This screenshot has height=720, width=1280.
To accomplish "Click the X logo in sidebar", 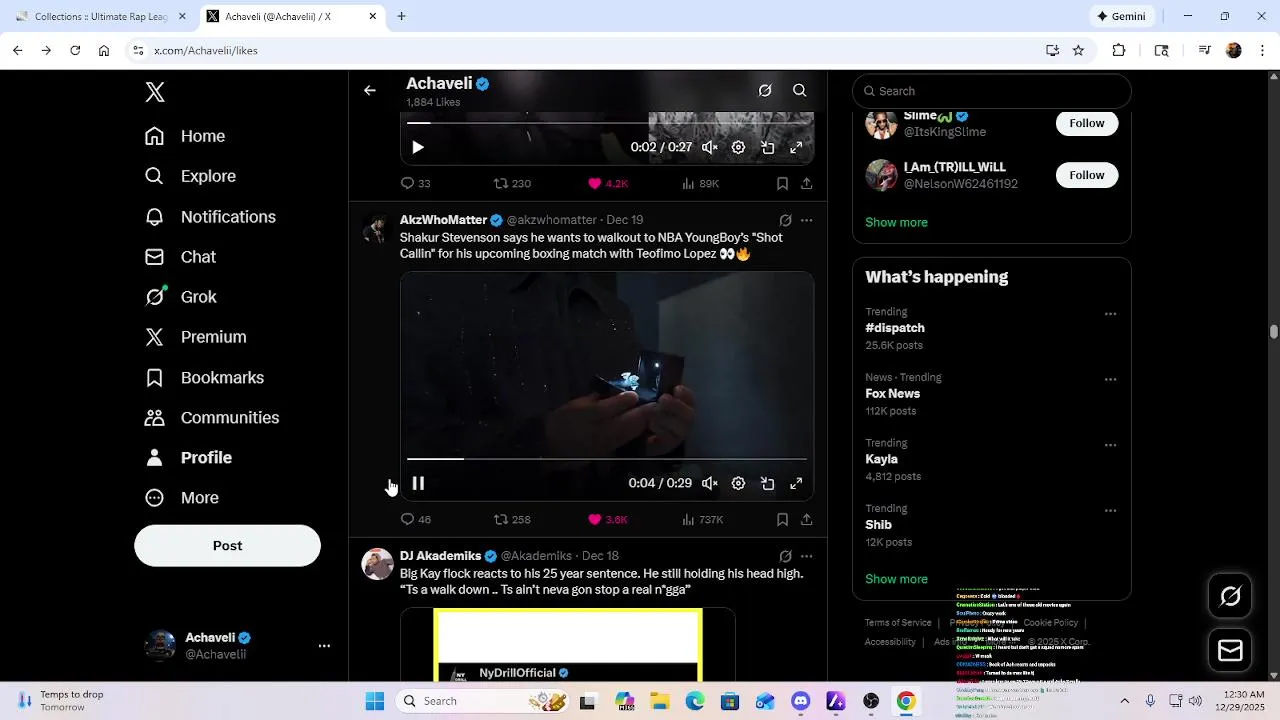I will tap(155, 92).
